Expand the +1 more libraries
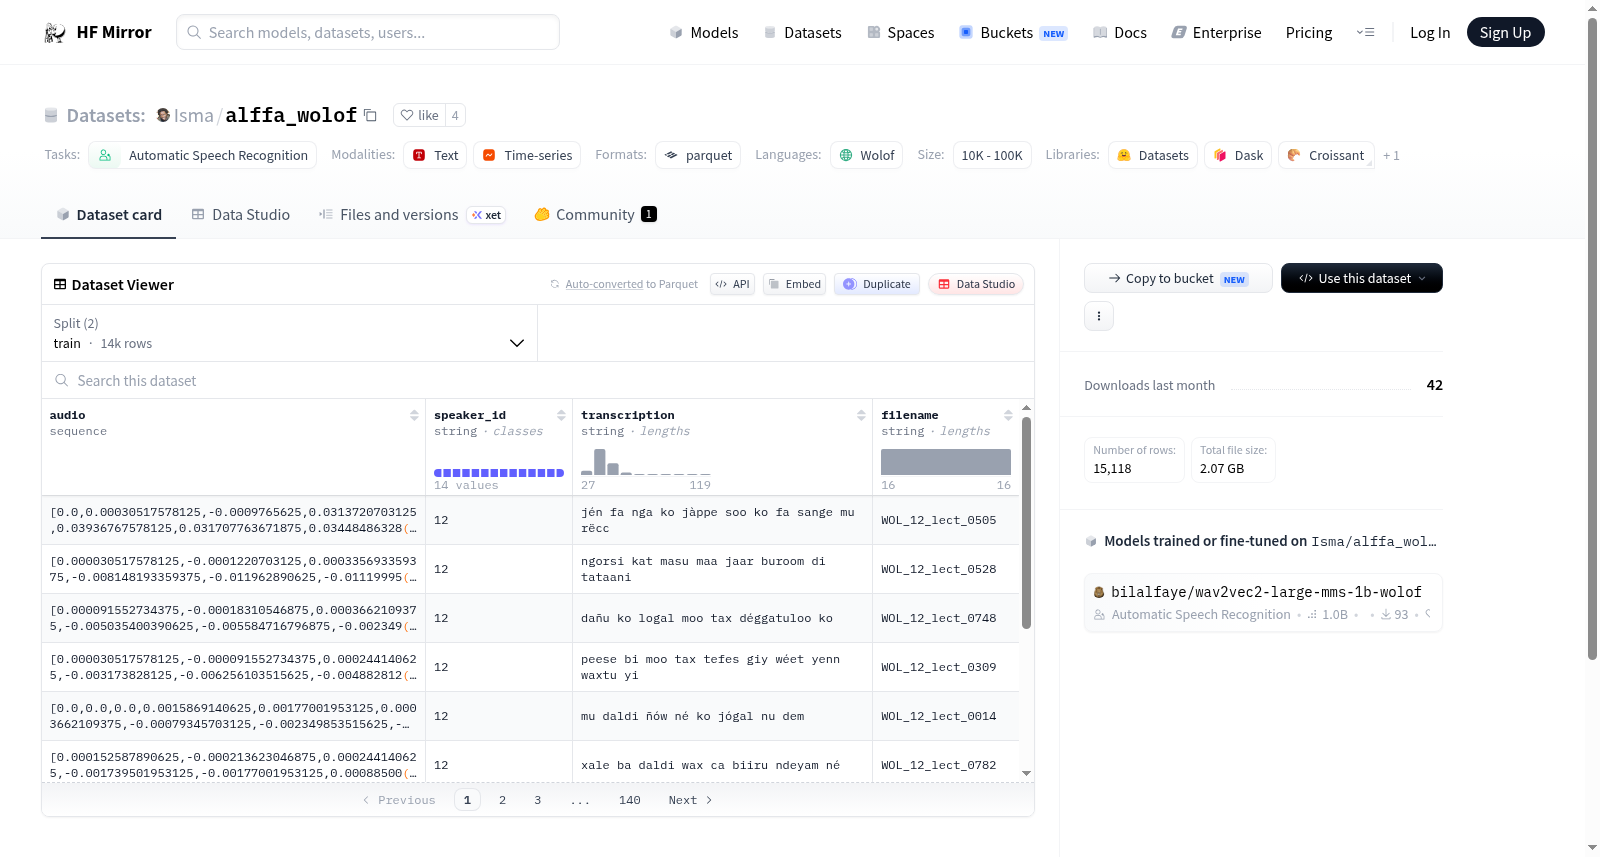The width and height of the screenshot is (1600, 857). [x=1391, y=156]
